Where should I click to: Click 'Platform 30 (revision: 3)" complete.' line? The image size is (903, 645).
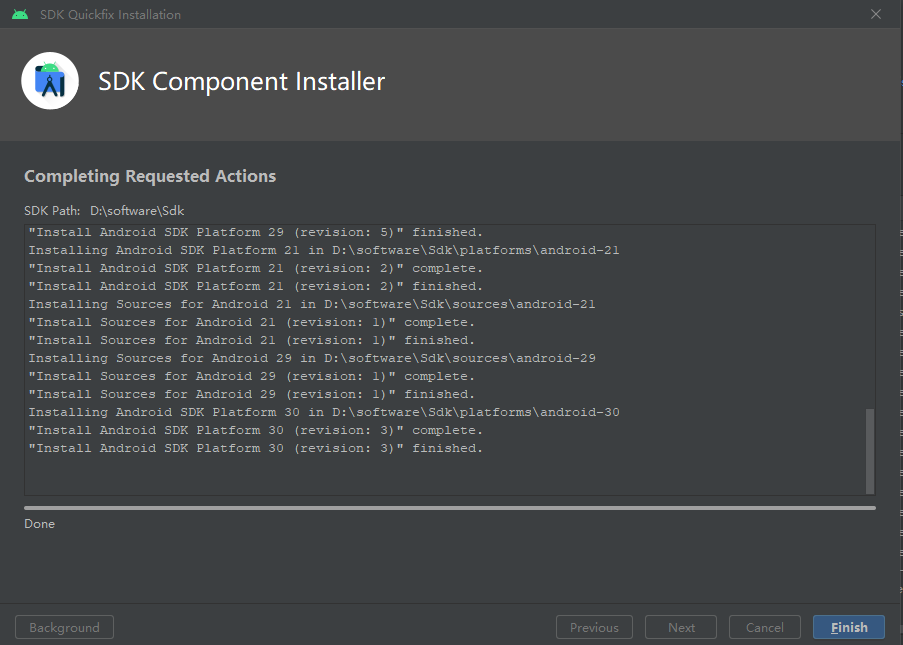pos(256,430)
